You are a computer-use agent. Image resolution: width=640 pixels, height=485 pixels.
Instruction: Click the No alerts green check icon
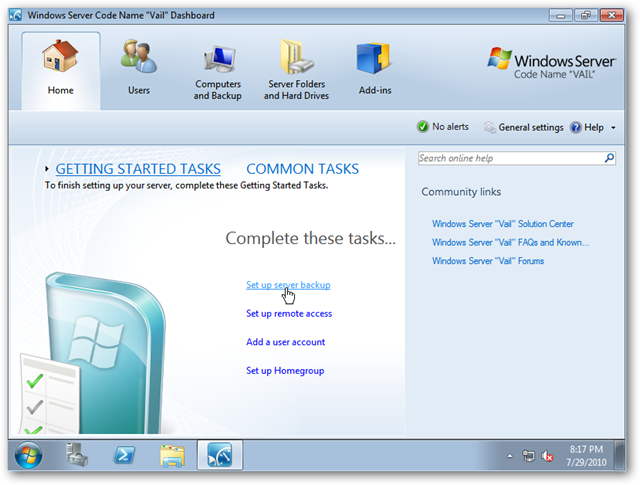[423, 127]
